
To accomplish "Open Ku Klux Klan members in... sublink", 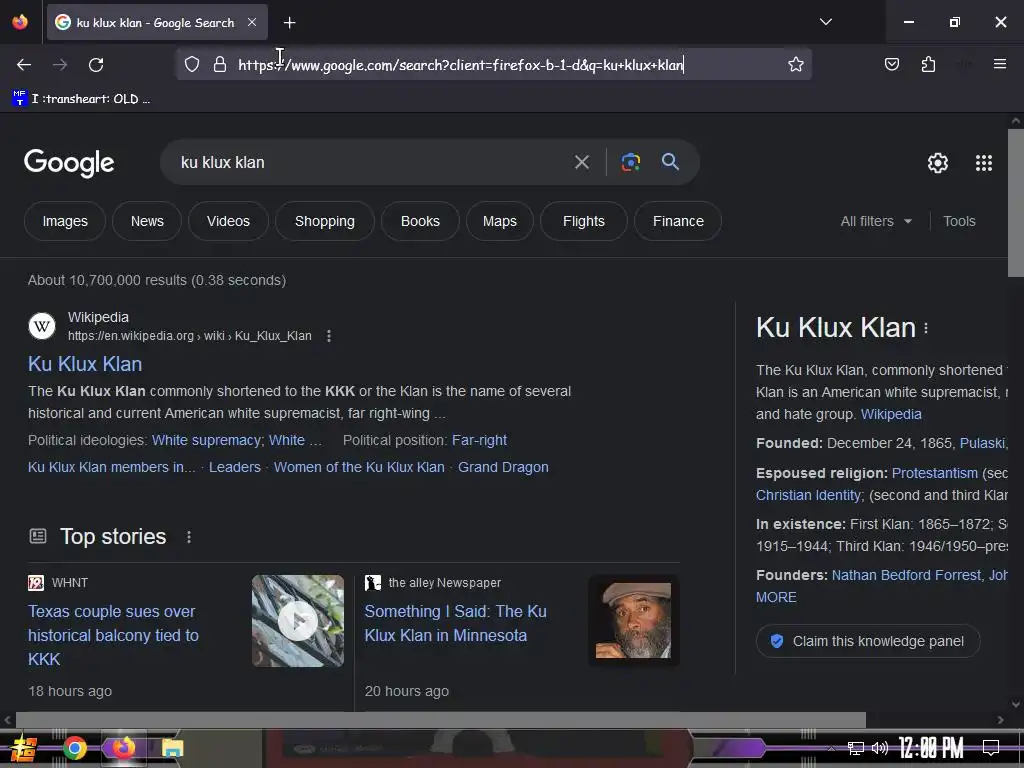I will point(112,467).
